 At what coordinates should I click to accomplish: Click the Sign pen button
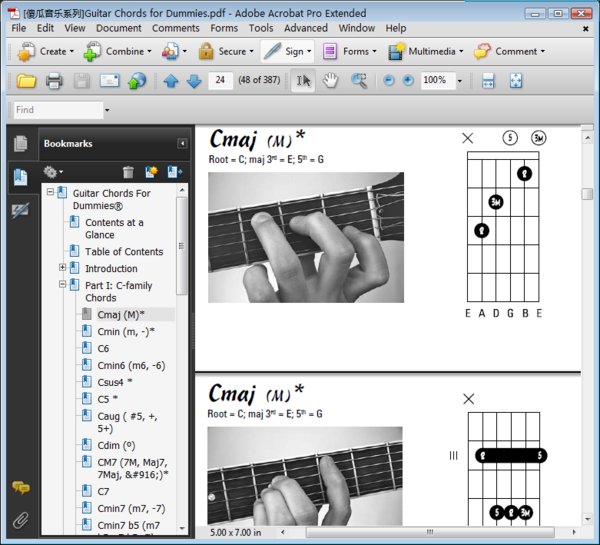click(x=287, y=51)
